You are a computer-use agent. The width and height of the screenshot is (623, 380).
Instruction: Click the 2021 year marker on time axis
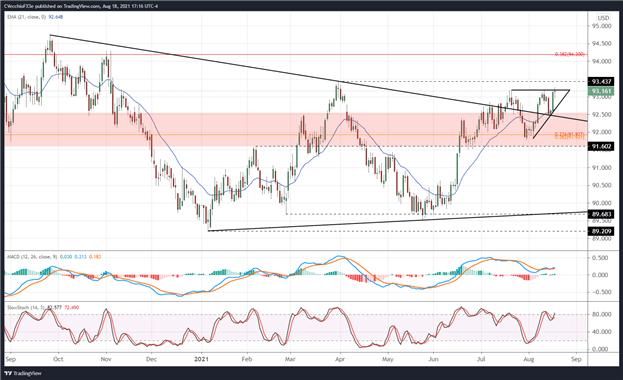click(201, 359)
